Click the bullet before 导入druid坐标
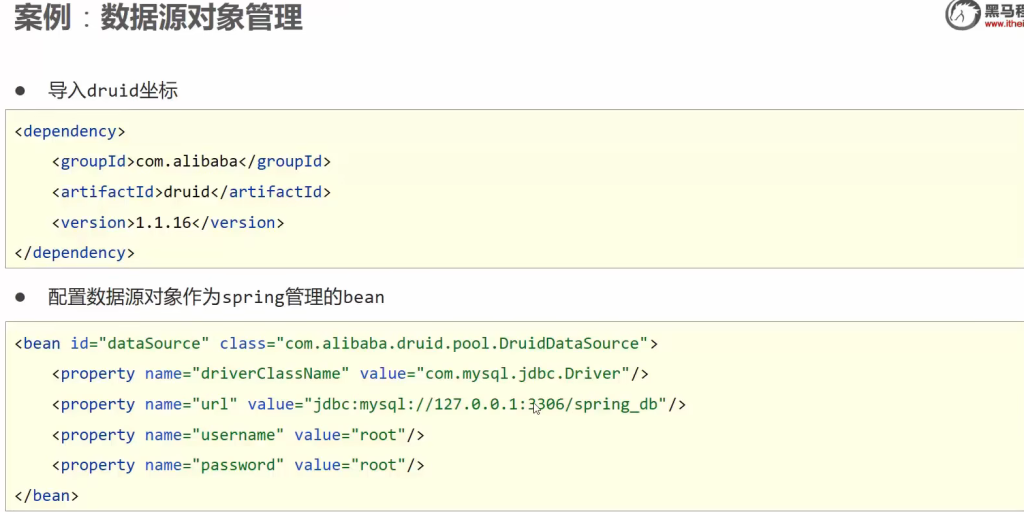Screen dimensions: 1024x512 pos(20,90)
